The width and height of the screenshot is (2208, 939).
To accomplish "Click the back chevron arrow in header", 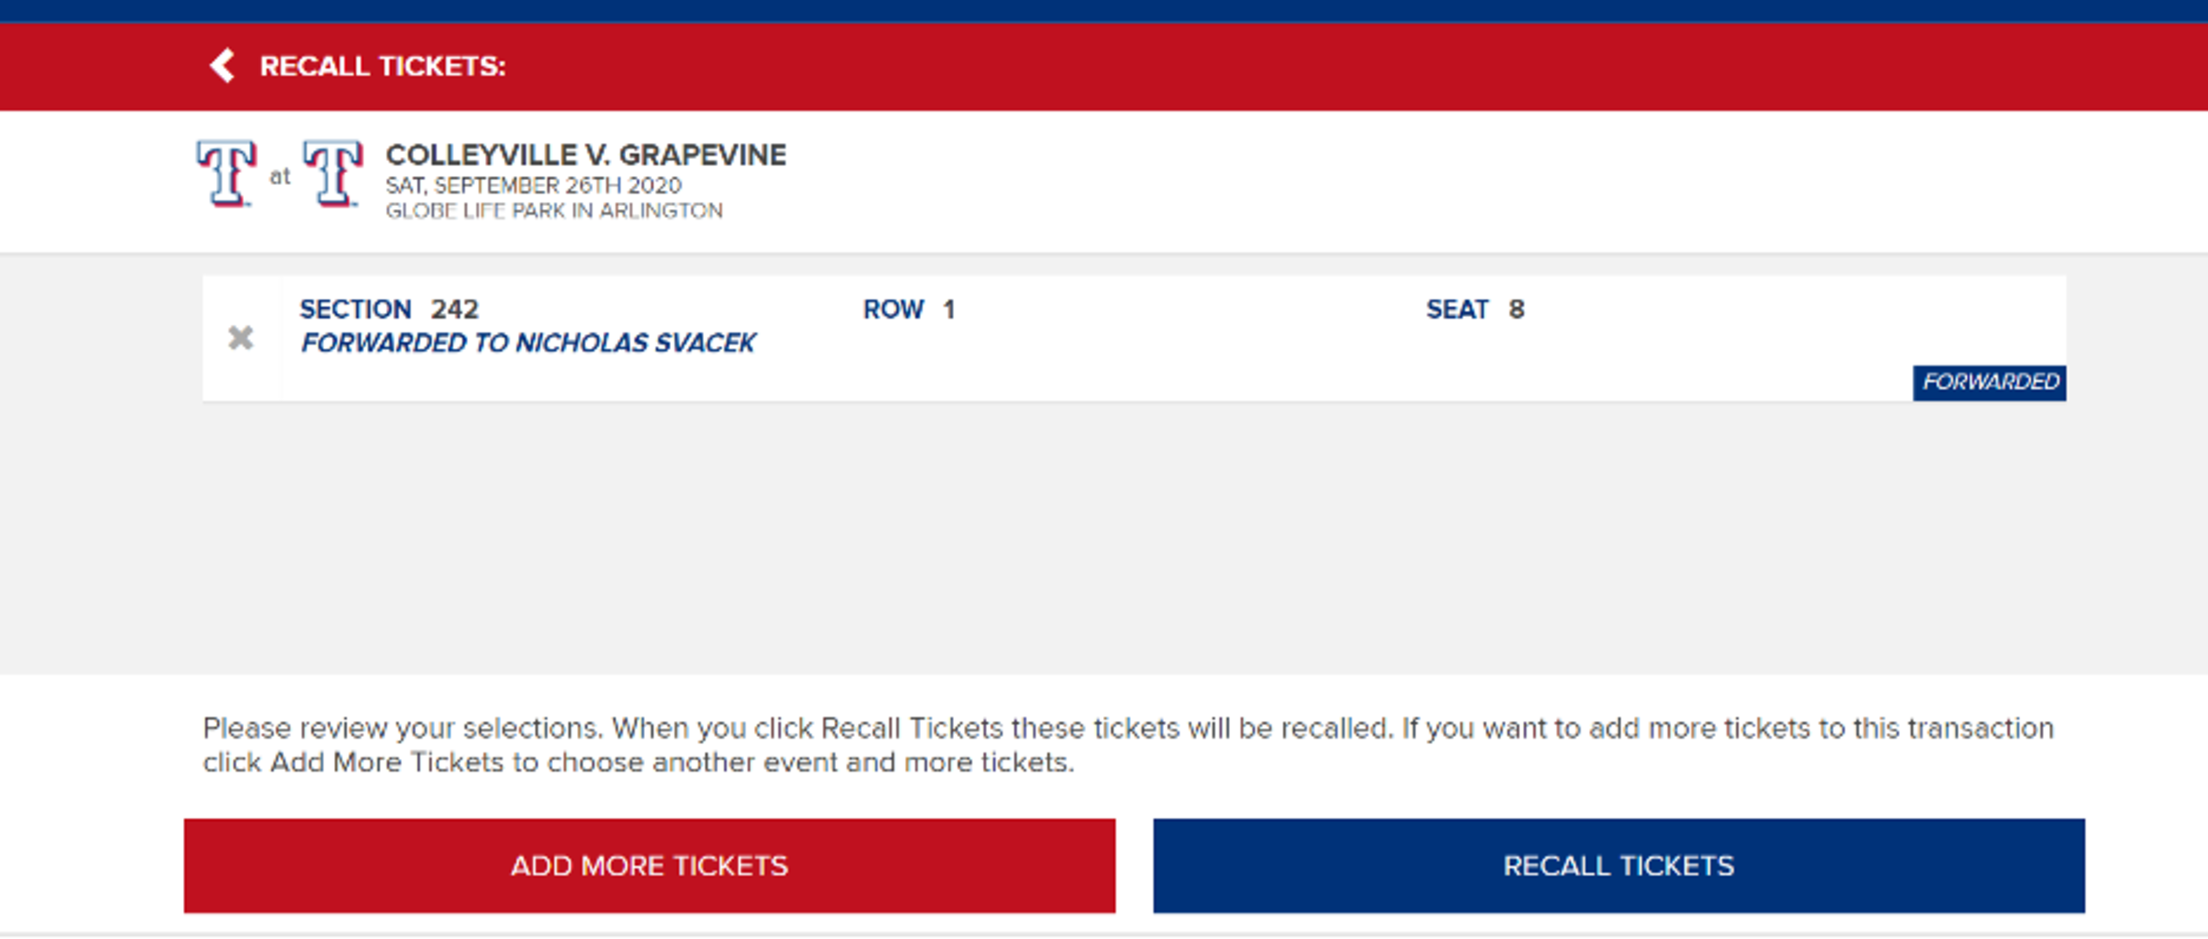I will [222, 66].
